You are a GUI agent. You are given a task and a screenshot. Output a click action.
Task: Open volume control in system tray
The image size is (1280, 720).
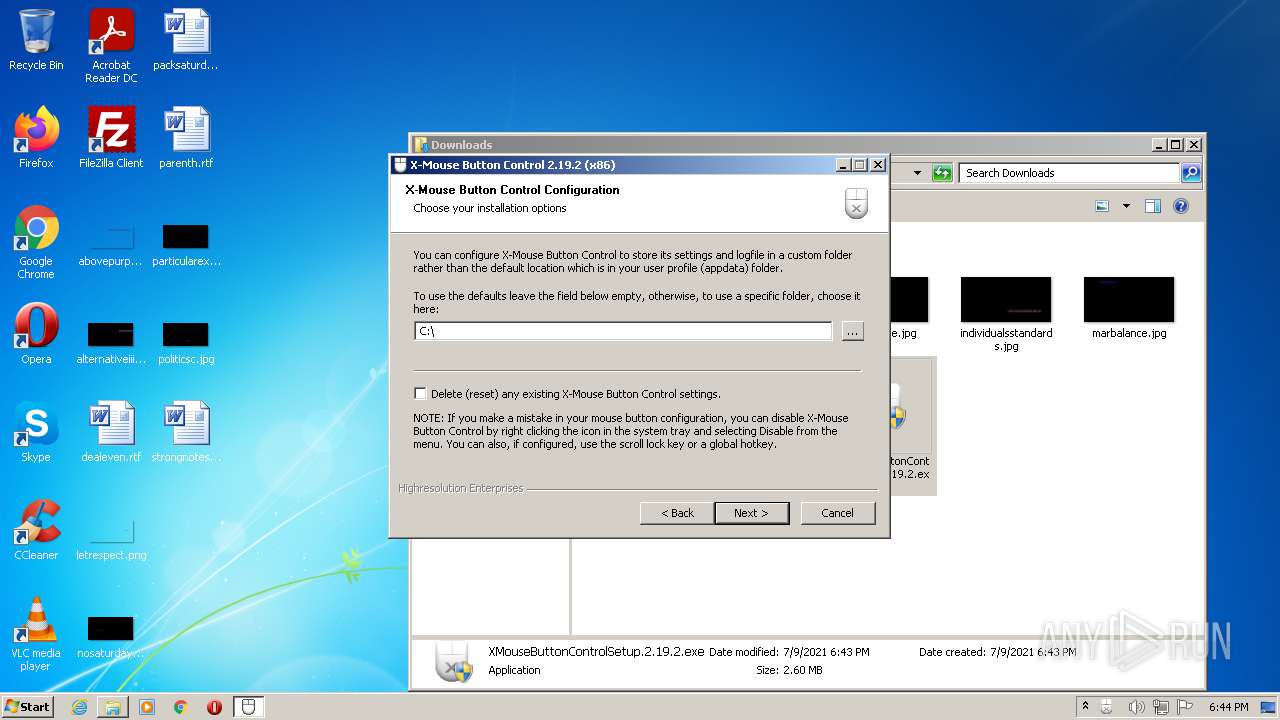[1137, 707]
